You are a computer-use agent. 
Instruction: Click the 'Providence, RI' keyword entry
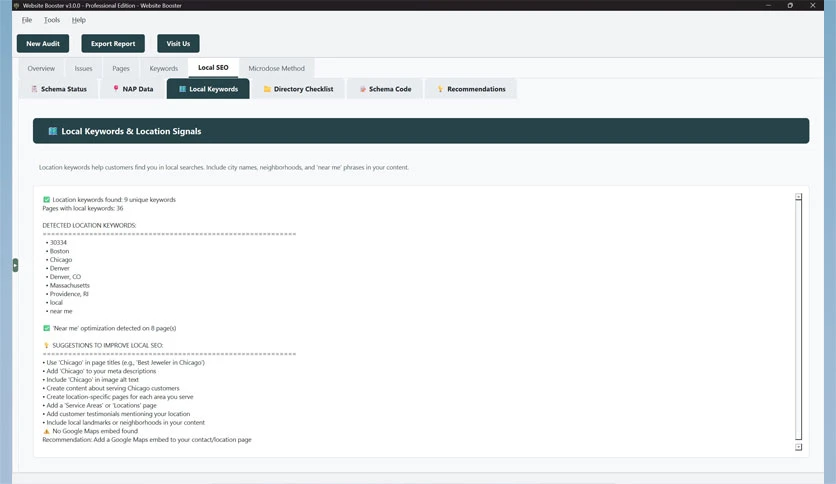(67, 294)
